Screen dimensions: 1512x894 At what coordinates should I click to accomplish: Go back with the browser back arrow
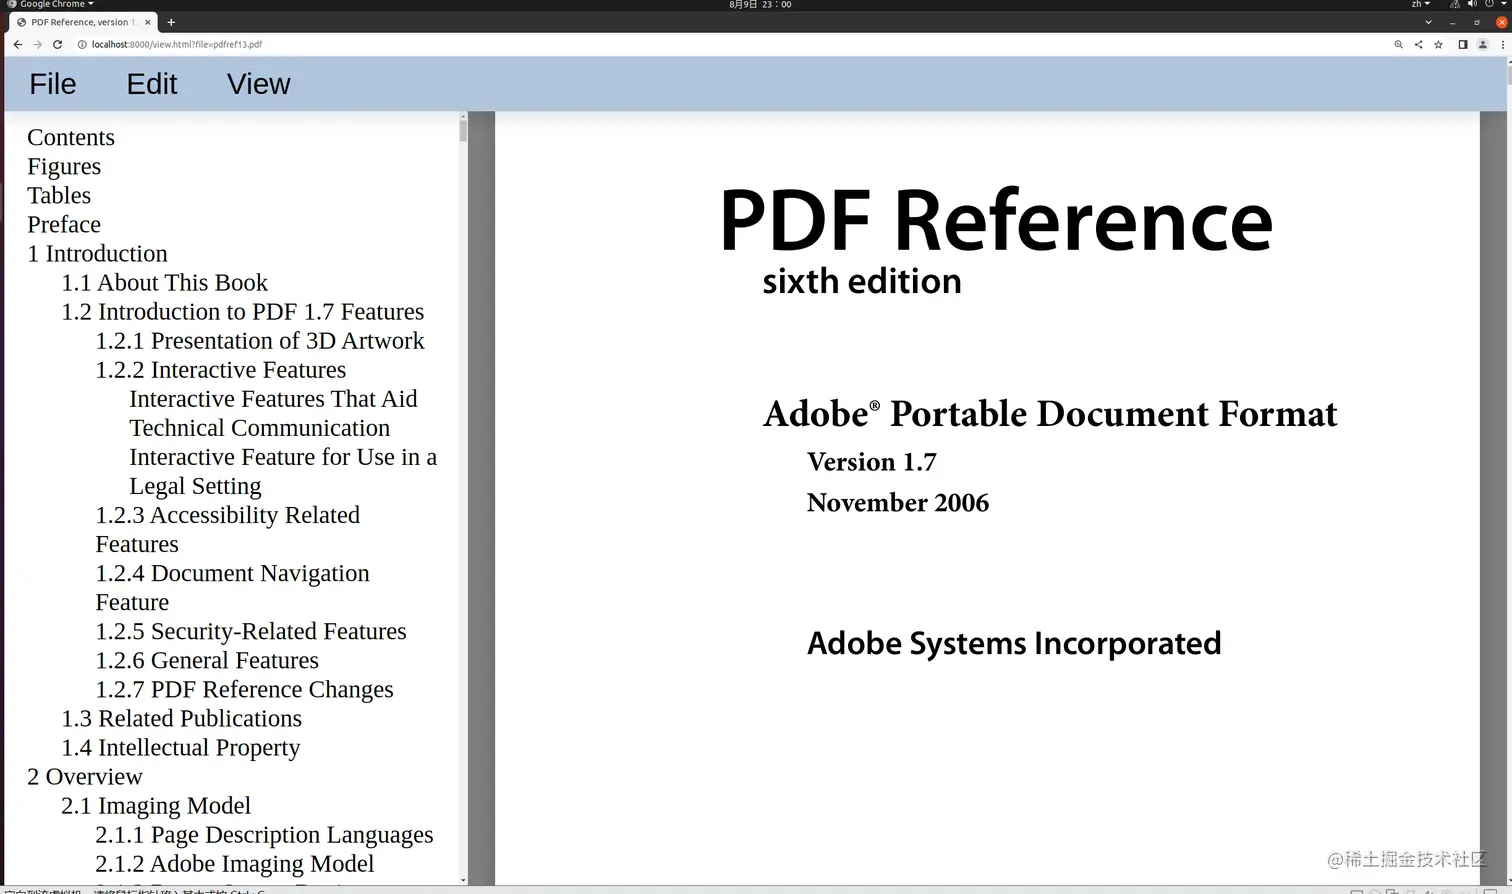(x=17, y=44)
